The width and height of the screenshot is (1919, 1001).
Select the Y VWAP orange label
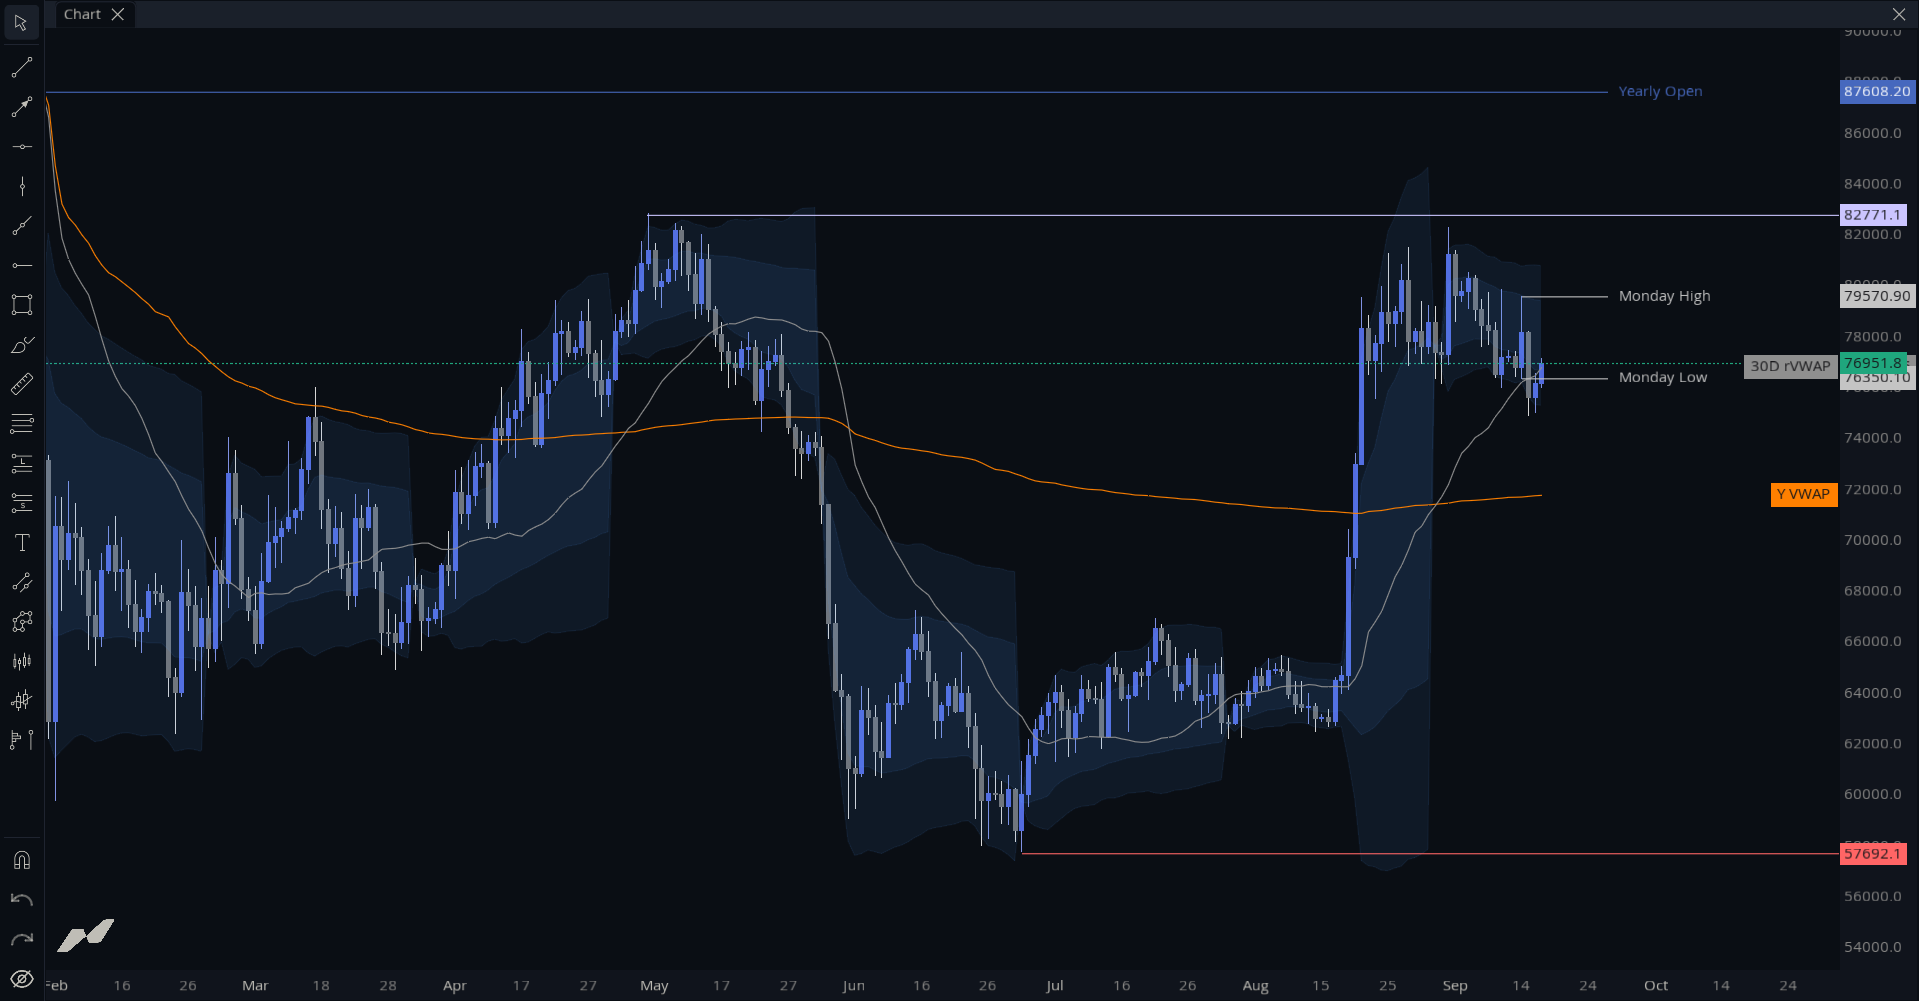point(1803,494)
